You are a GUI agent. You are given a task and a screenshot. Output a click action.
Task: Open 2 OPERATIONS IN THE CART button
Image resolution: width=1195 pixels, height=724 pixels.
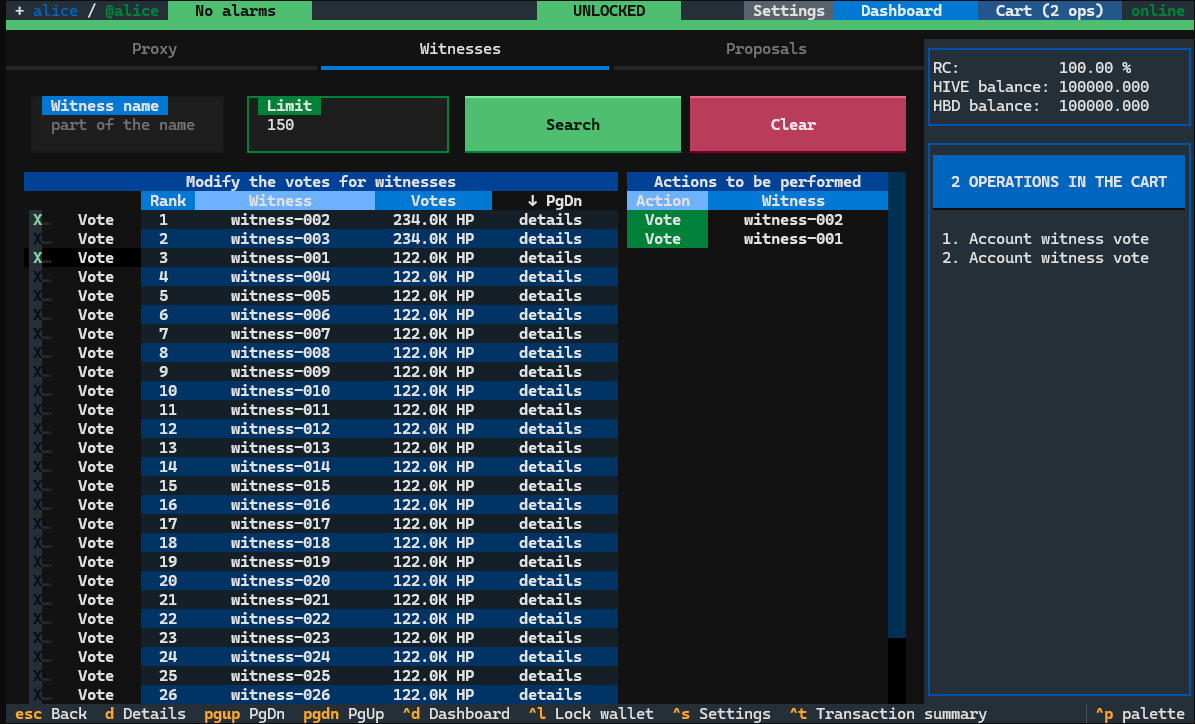pyautogui.click(x=1059, y=182)
